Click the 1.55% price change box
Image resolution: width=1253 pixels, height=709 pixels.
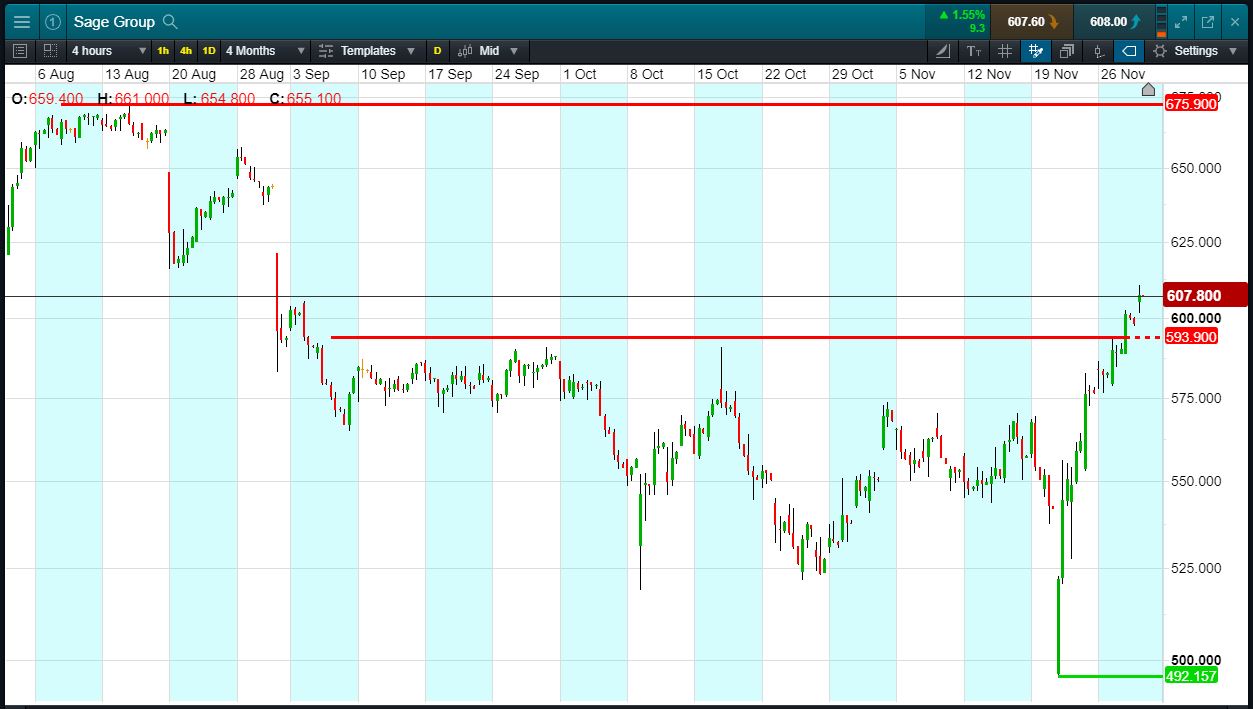coord(960,21)
